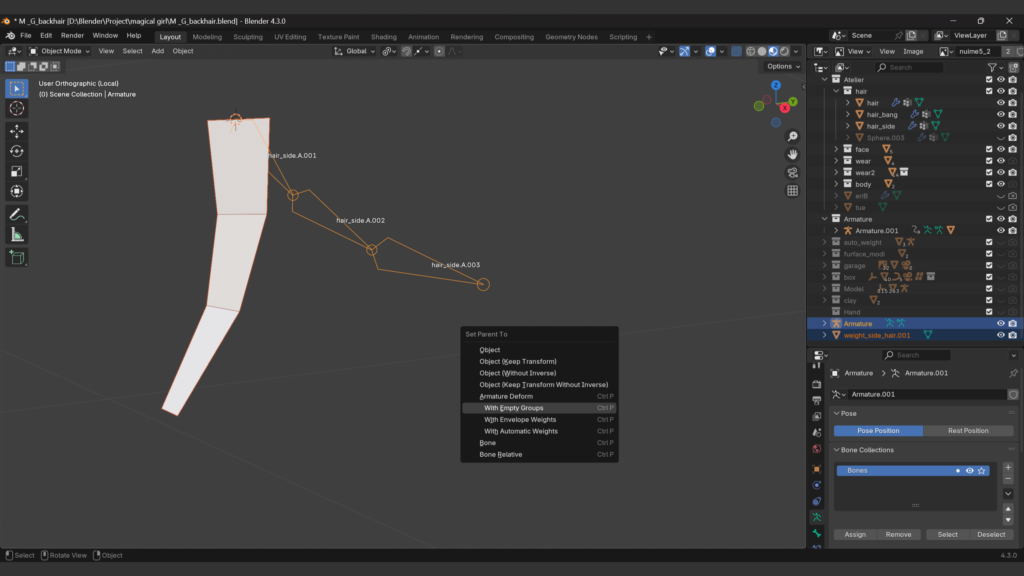Choose With Automatic Weights from parent menu

(x=520, y=431)
